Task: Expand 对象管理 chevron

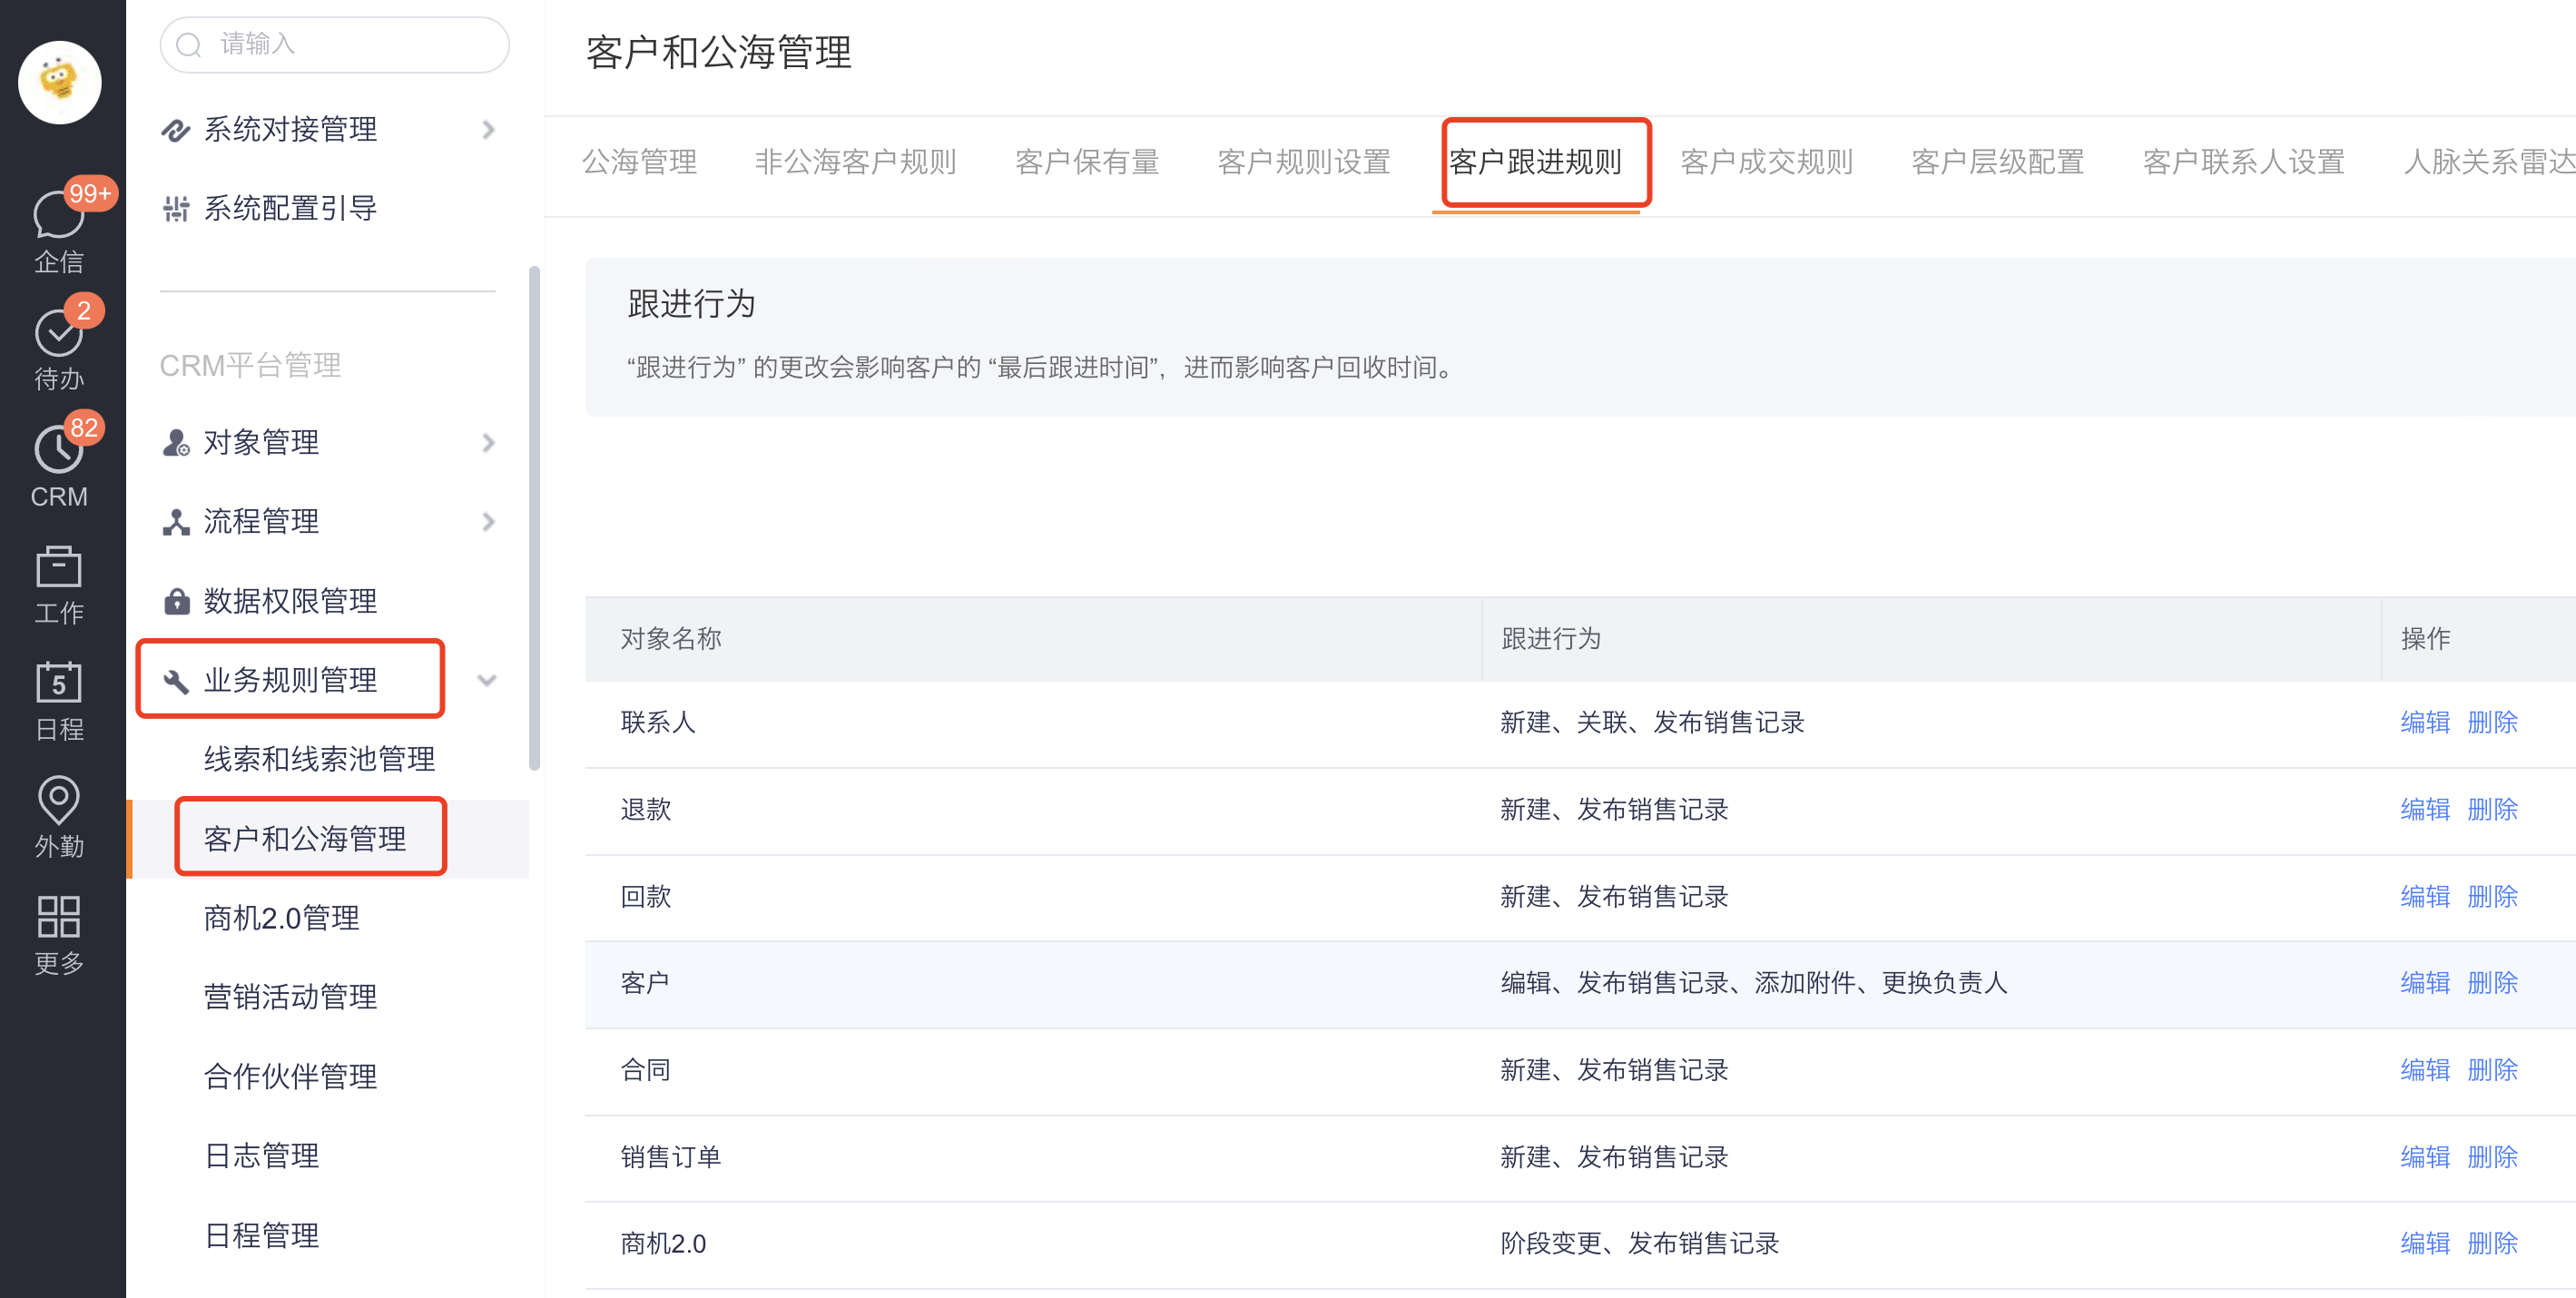Action: click(x=488, y=443)
